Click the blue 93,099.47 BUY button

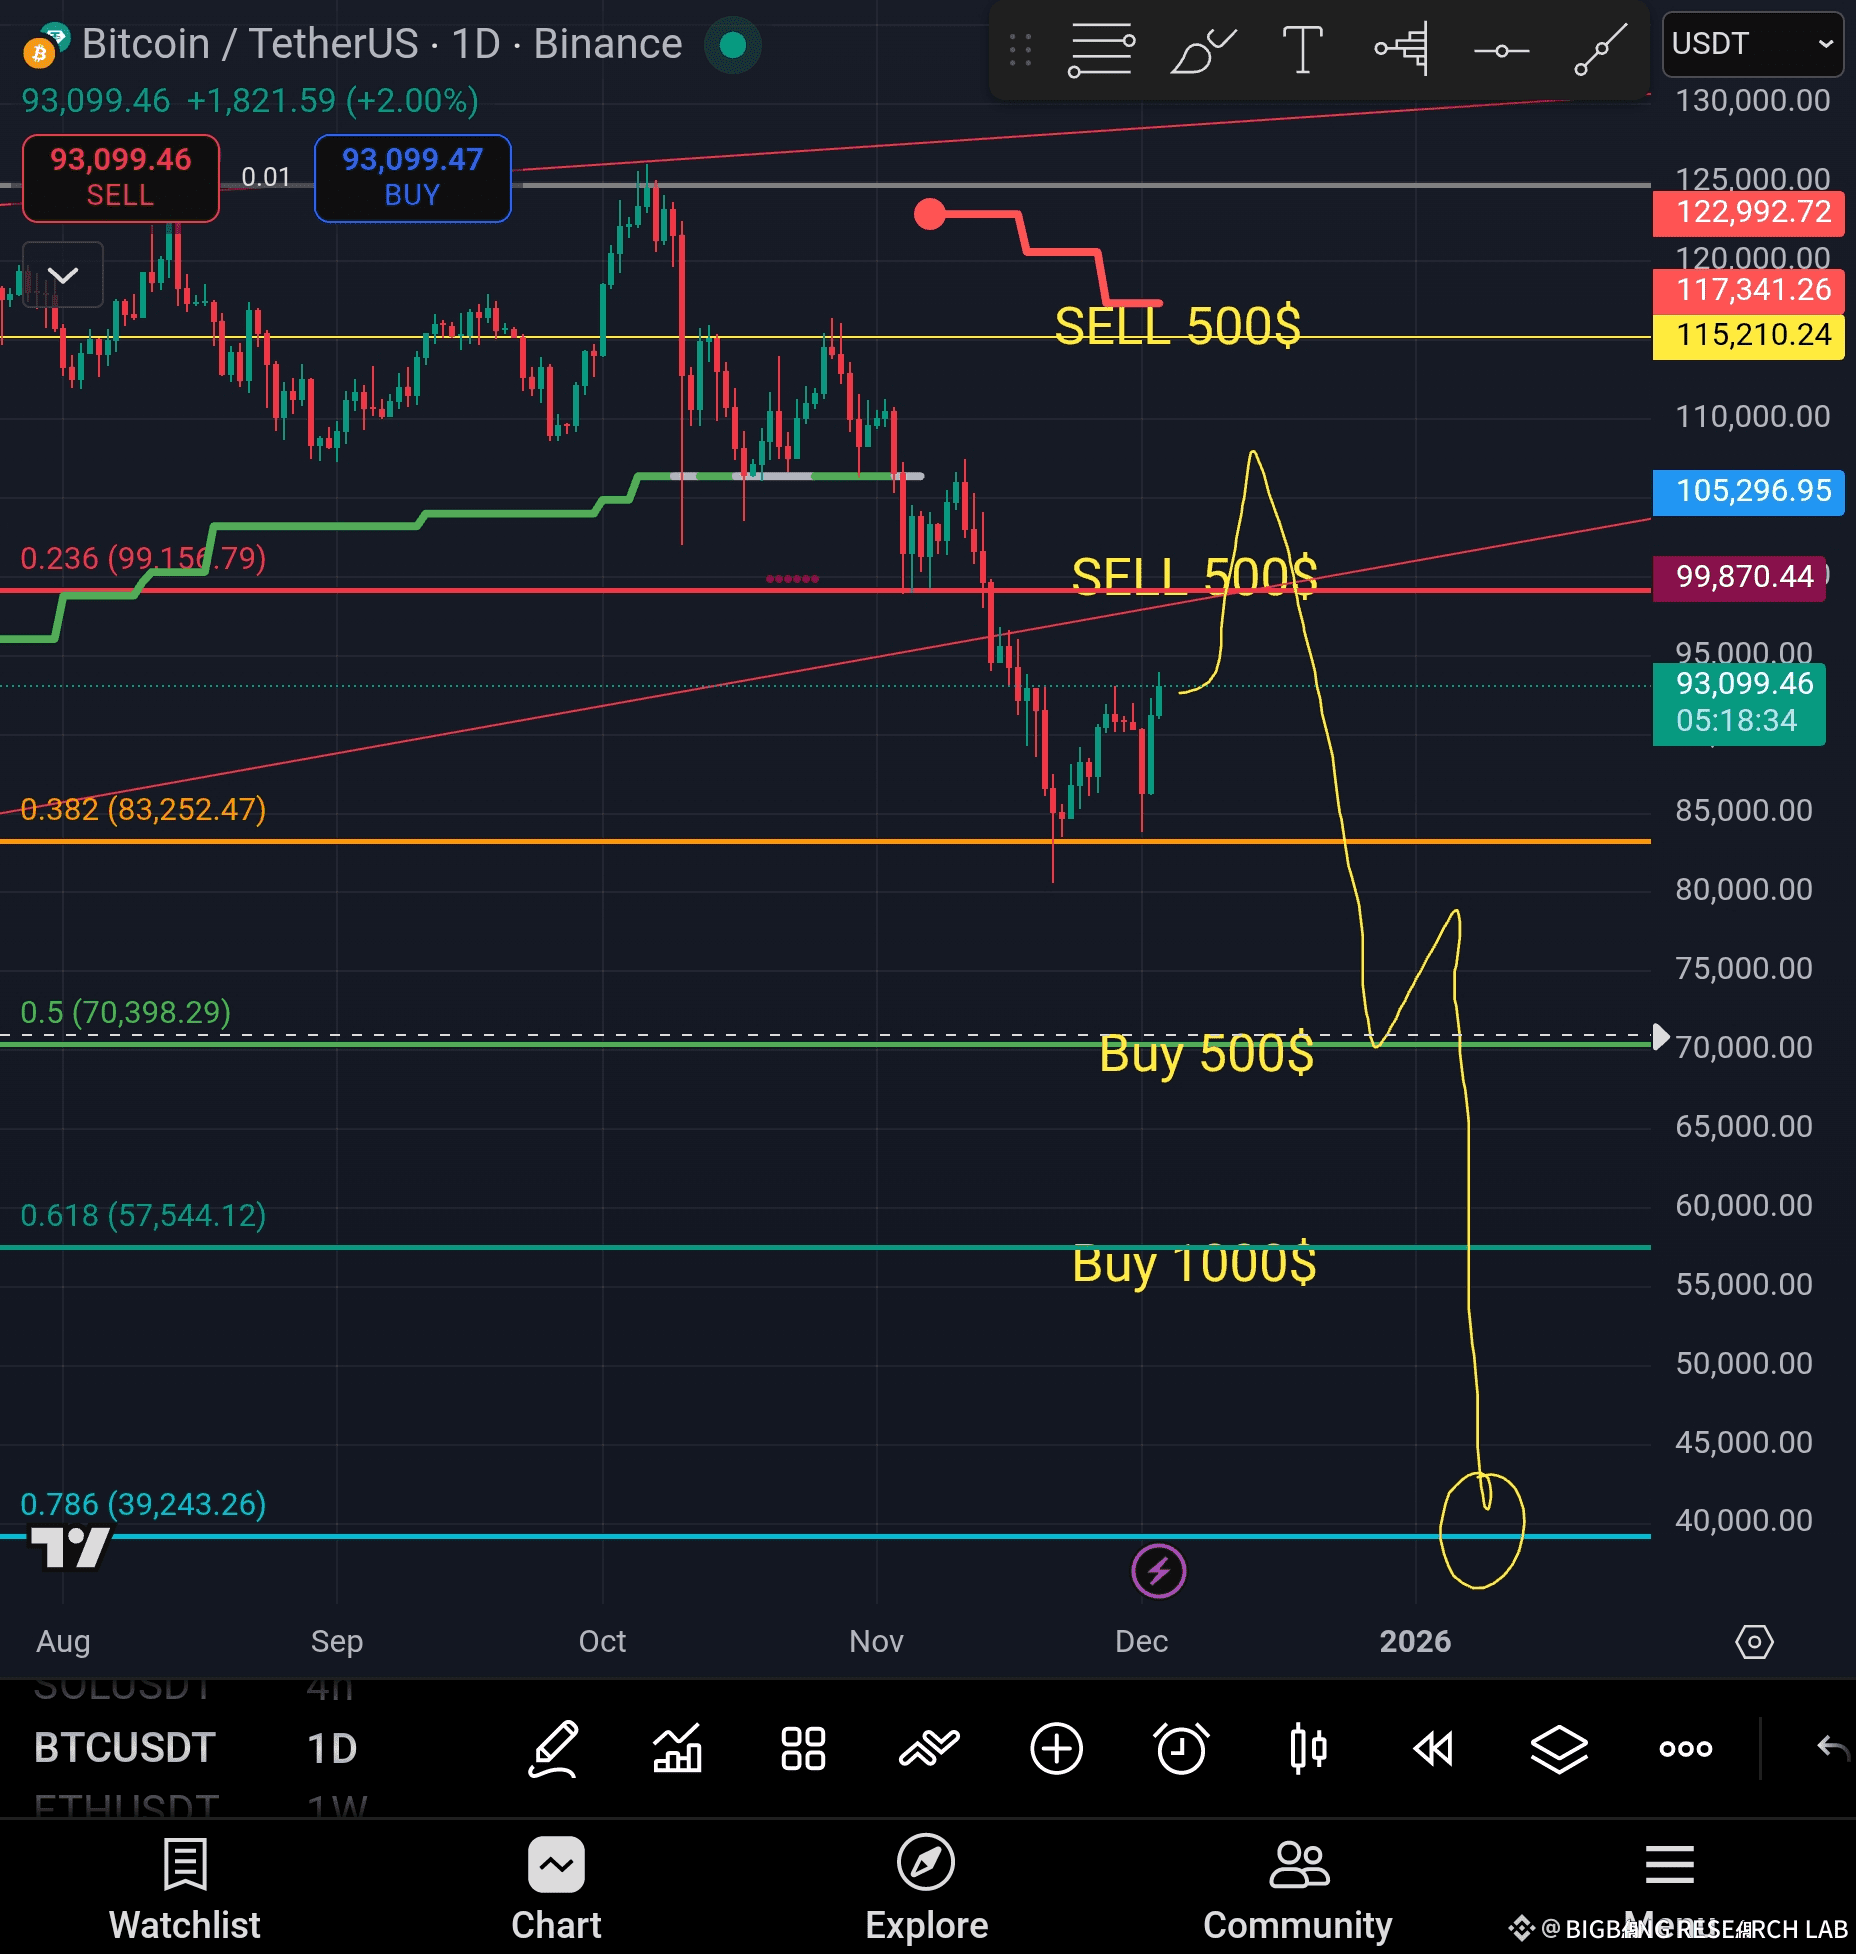412,177
